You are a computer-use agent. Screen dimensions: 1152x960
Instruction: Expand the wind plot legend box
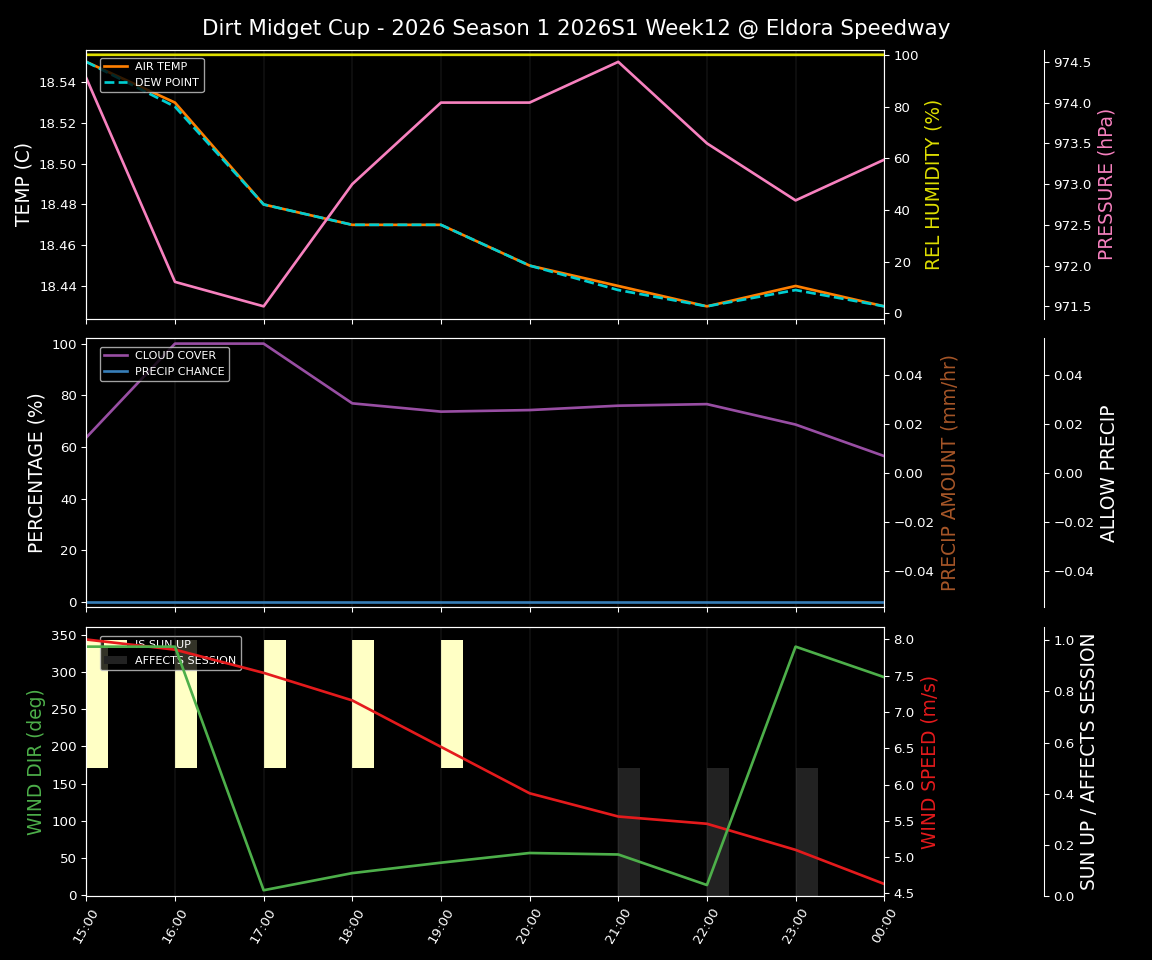[170, 652]
